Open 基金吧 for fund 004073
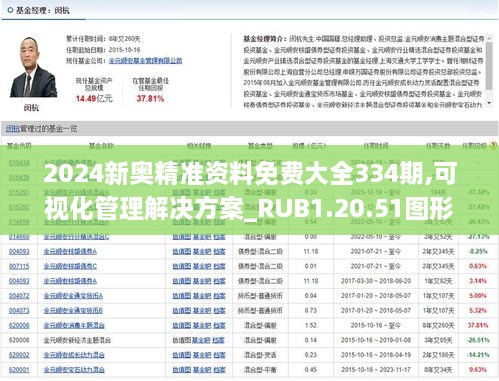 [202, 311]
